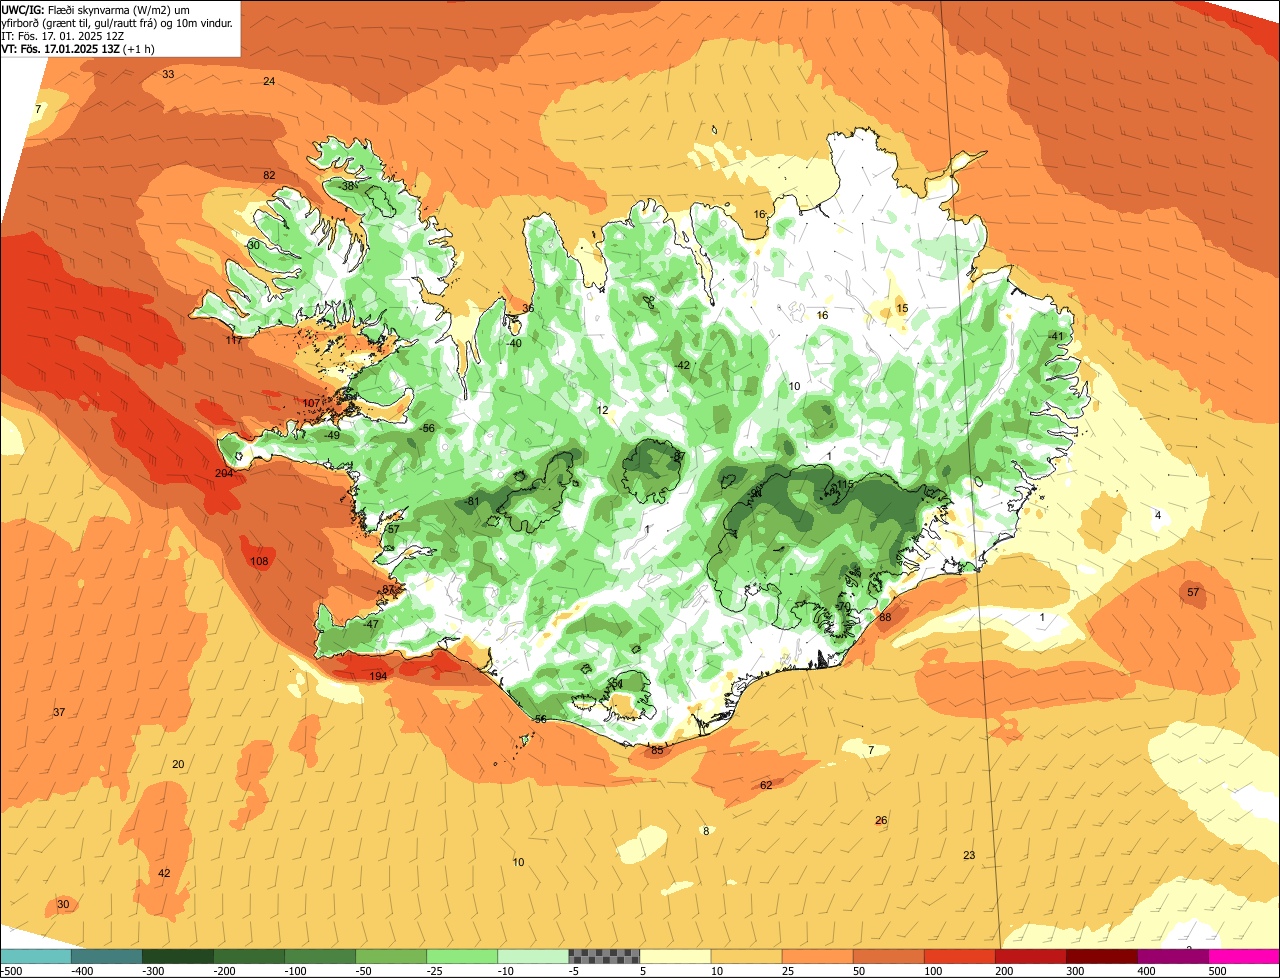The image size is (1280, 978).
Task: Click the 108 flux value on map
Action: pyautogui.click(x=259, y=562)
